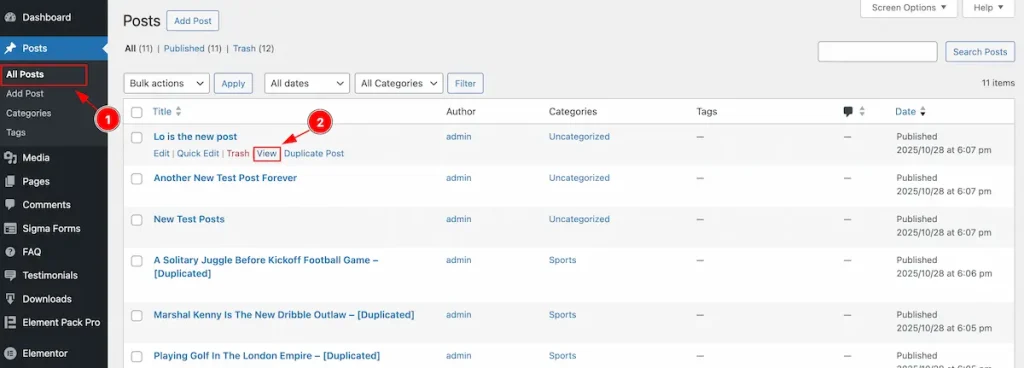
Task: Sort by Date column arrow
Action: 923,112
